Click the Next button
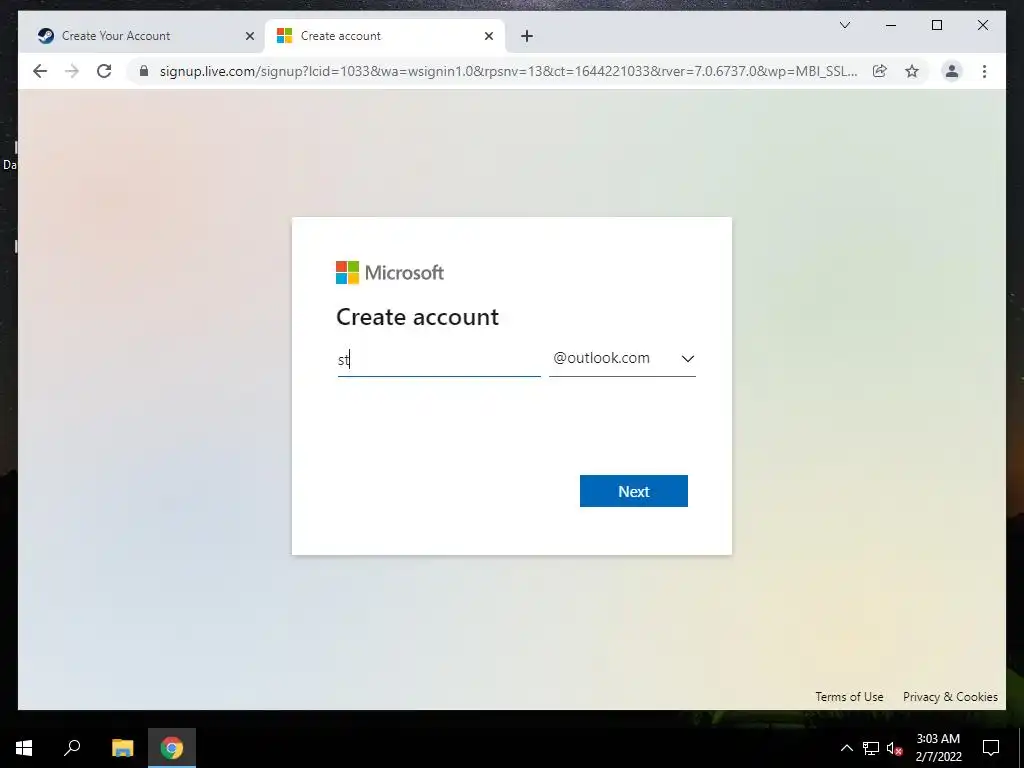This screenshot has width=1024, height=768. coord(633,491)
